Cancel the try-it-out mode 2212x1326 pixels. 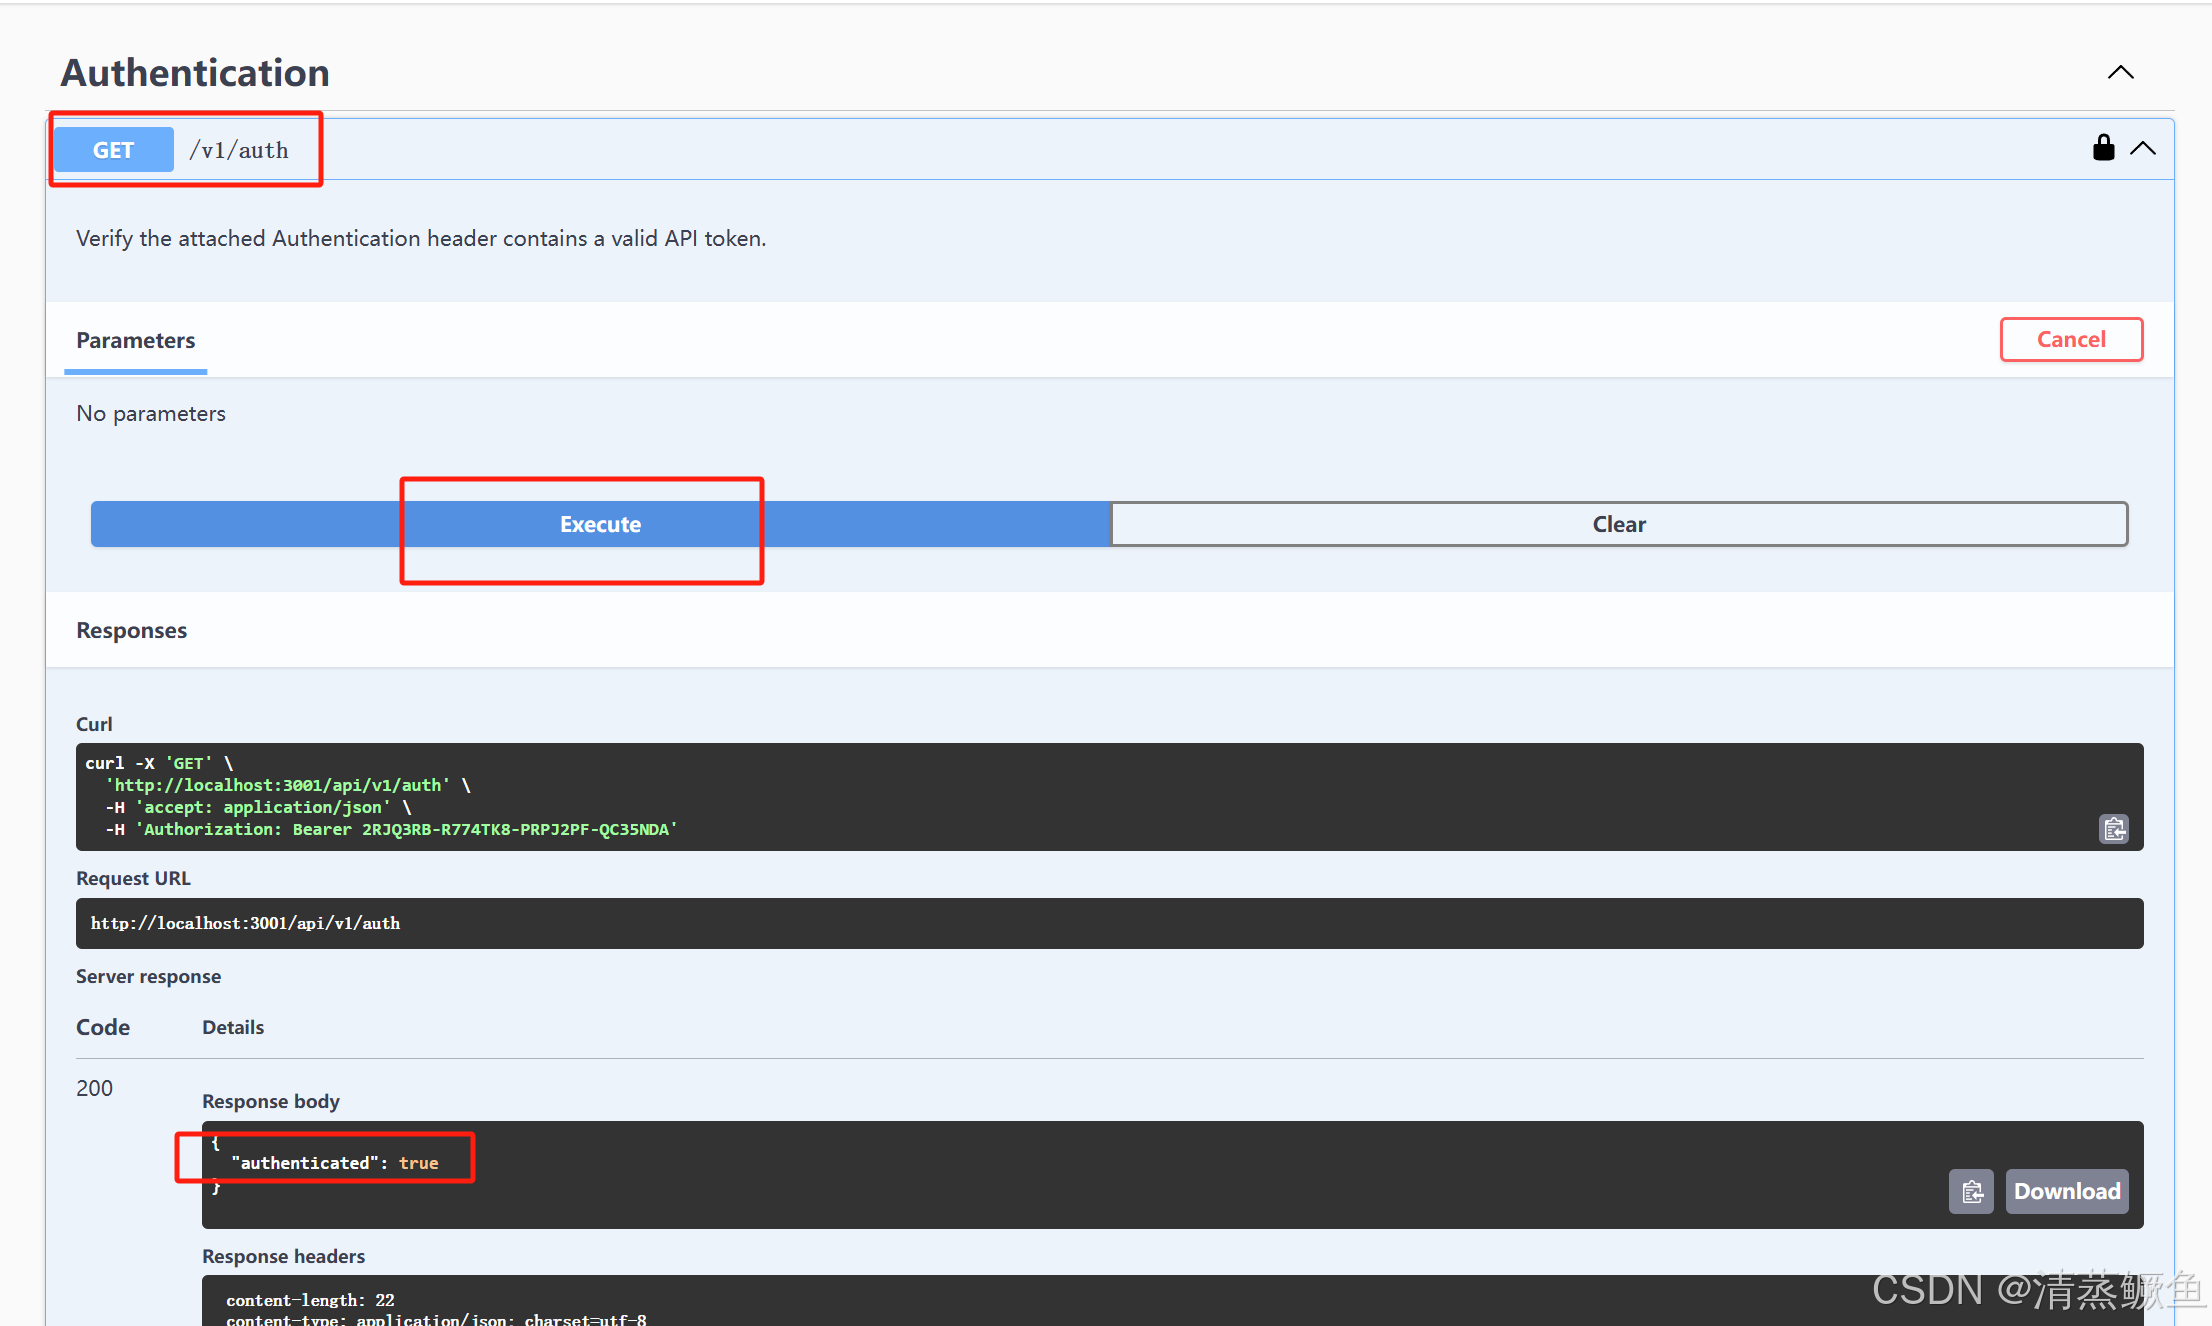coord(2070,340)
